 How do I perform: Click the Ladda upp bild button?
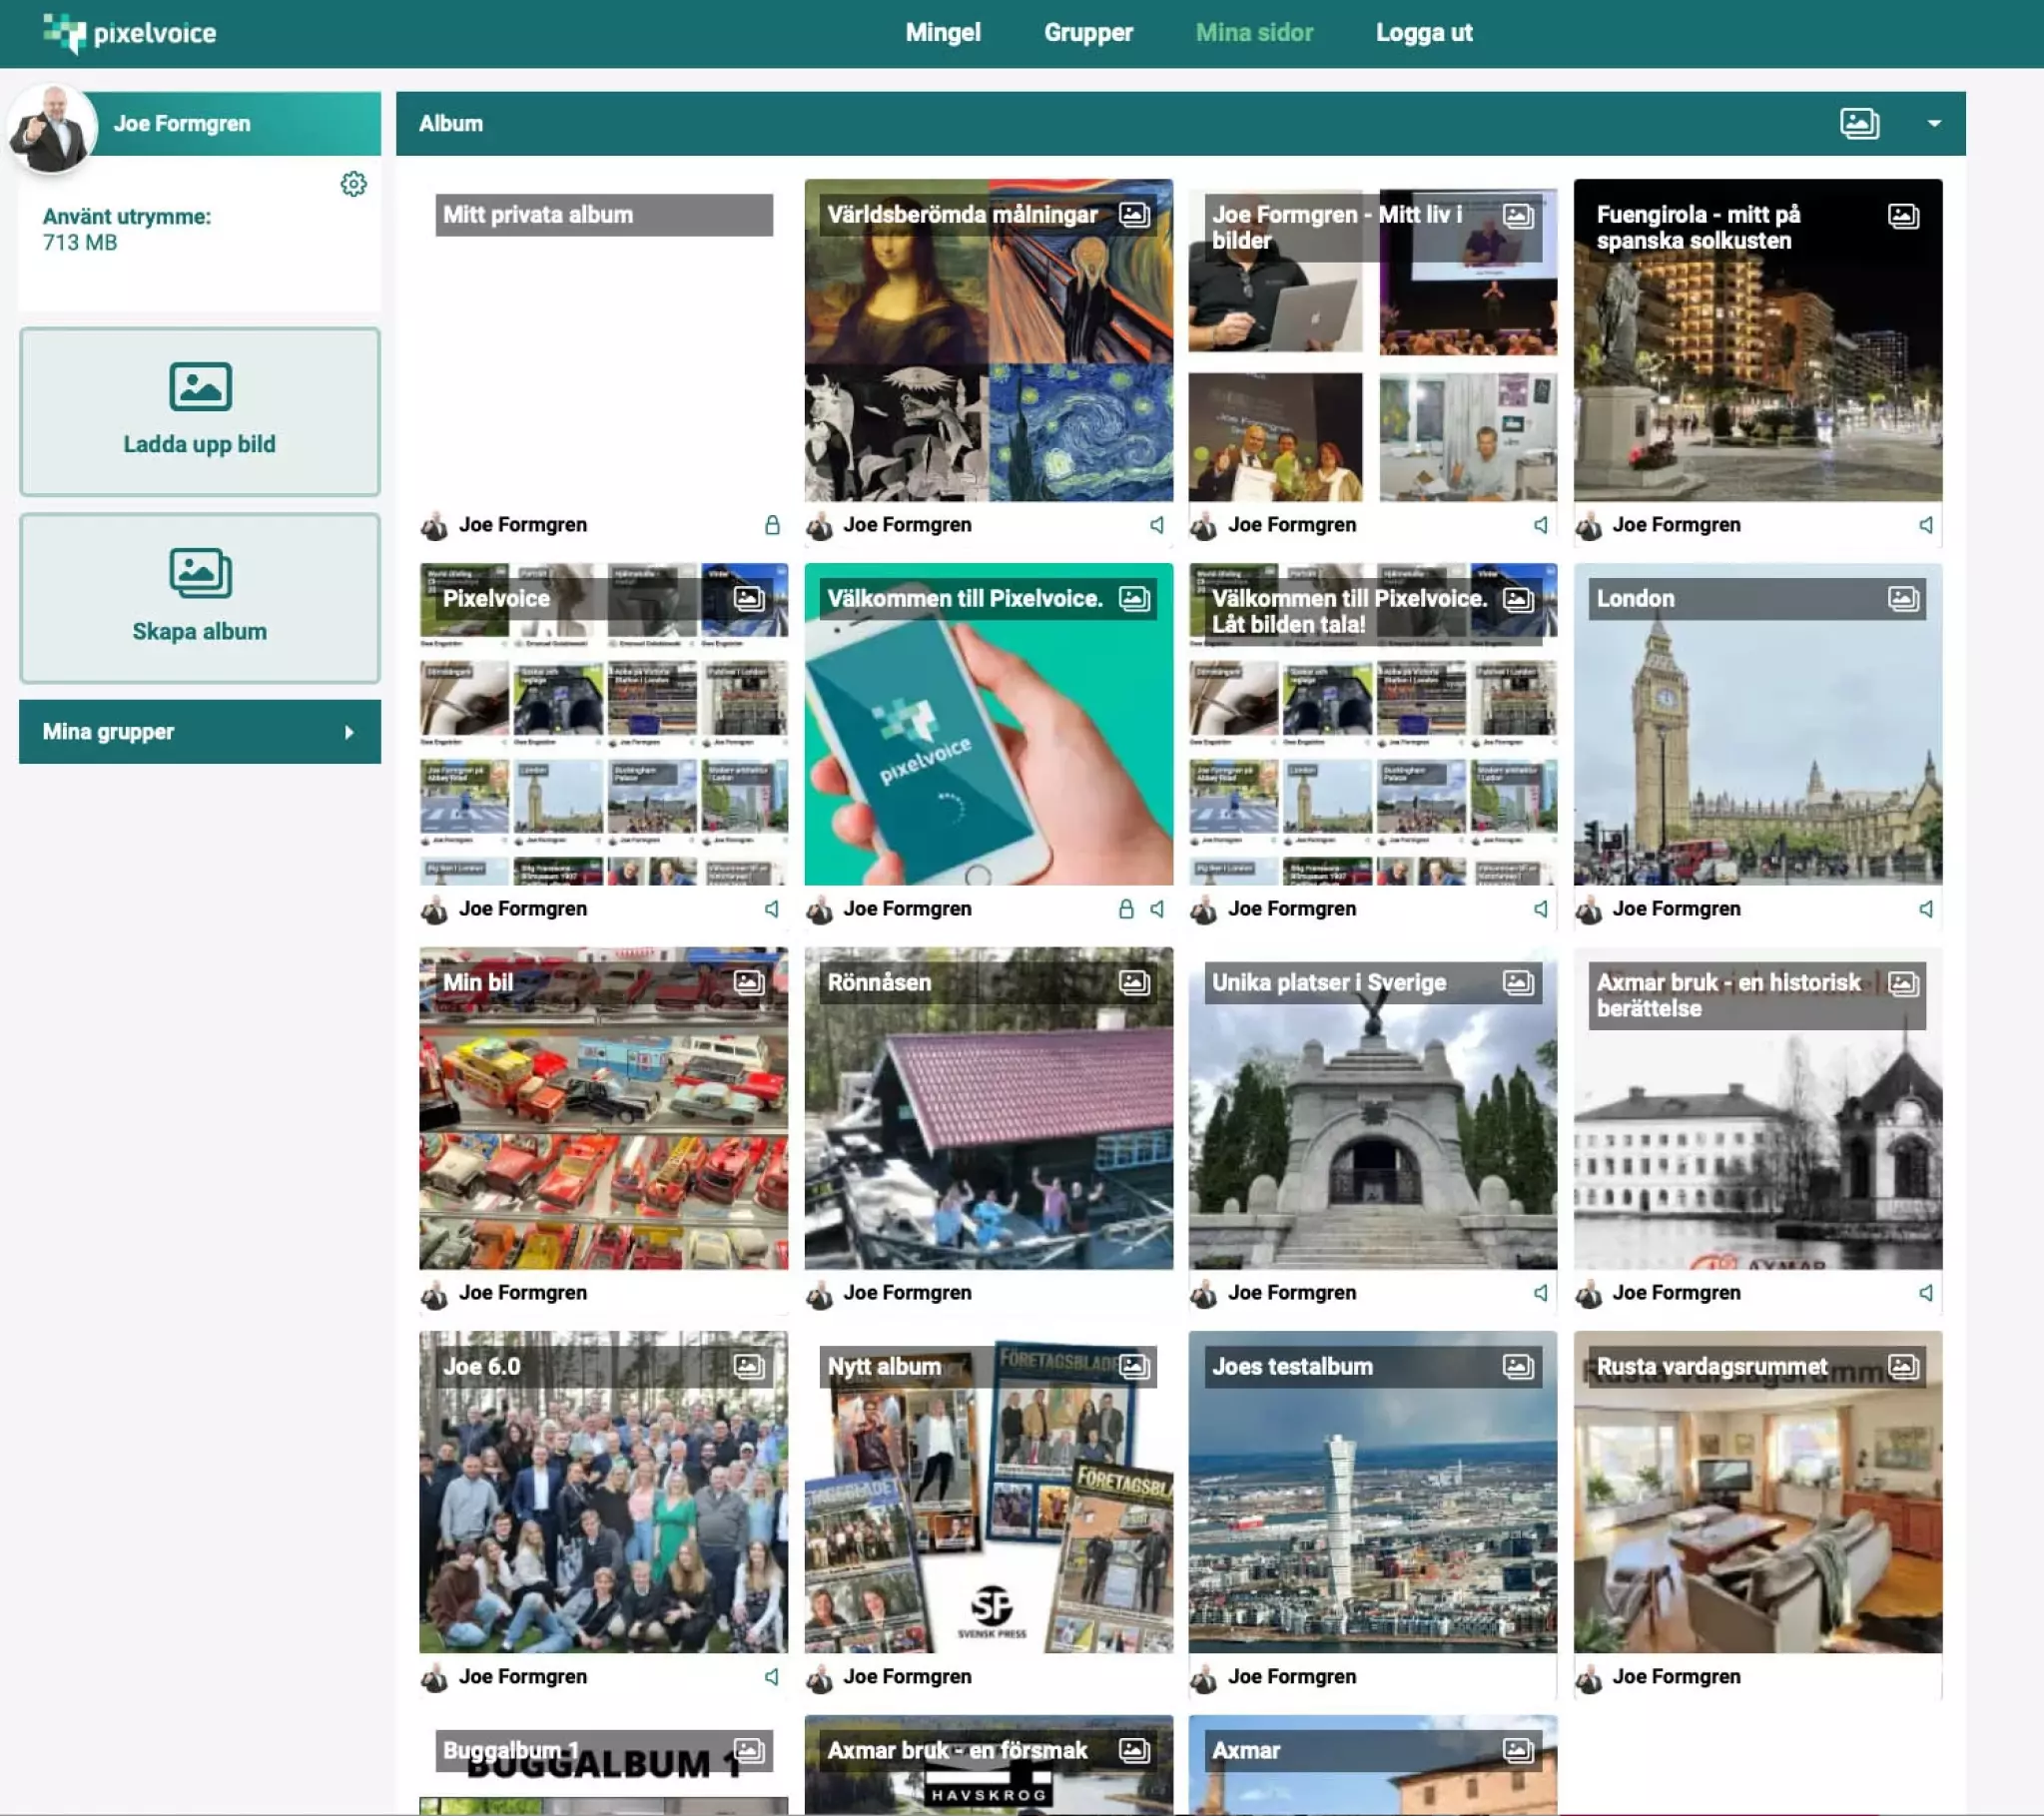coord(199,411)
